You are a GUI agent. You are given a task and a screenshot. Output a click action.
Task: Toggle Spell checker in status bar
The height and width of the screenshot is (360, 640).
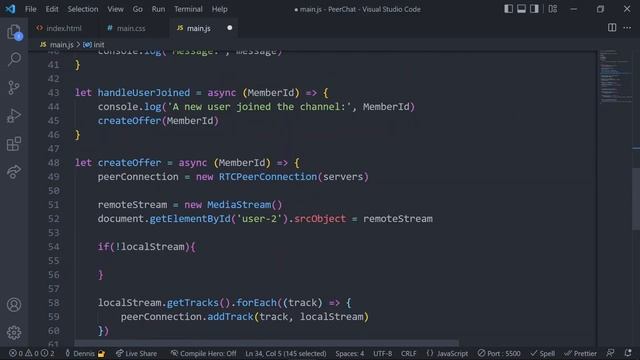[x=542, y=353]
